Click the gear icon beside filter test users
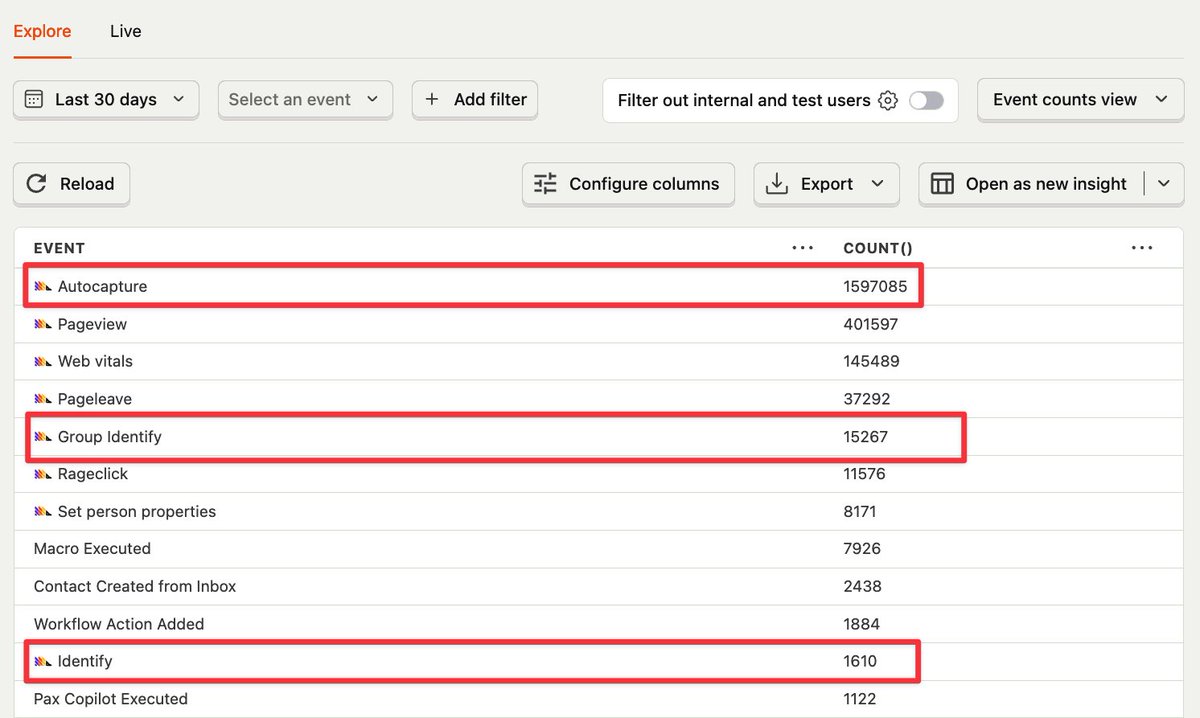Image resolution: width=1200 pixels, height=718 pixels. pyautogui.click(x=887, y=100)
